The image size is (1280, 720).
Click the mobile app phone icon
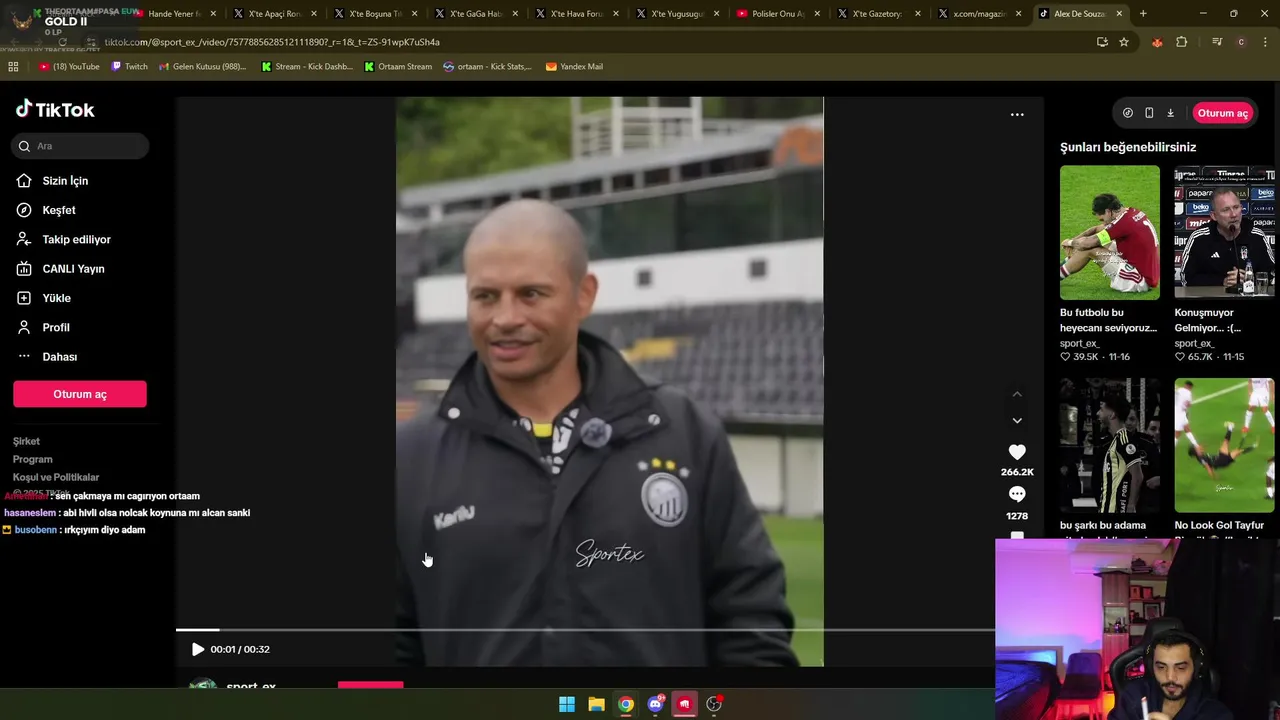(1149, 113)
